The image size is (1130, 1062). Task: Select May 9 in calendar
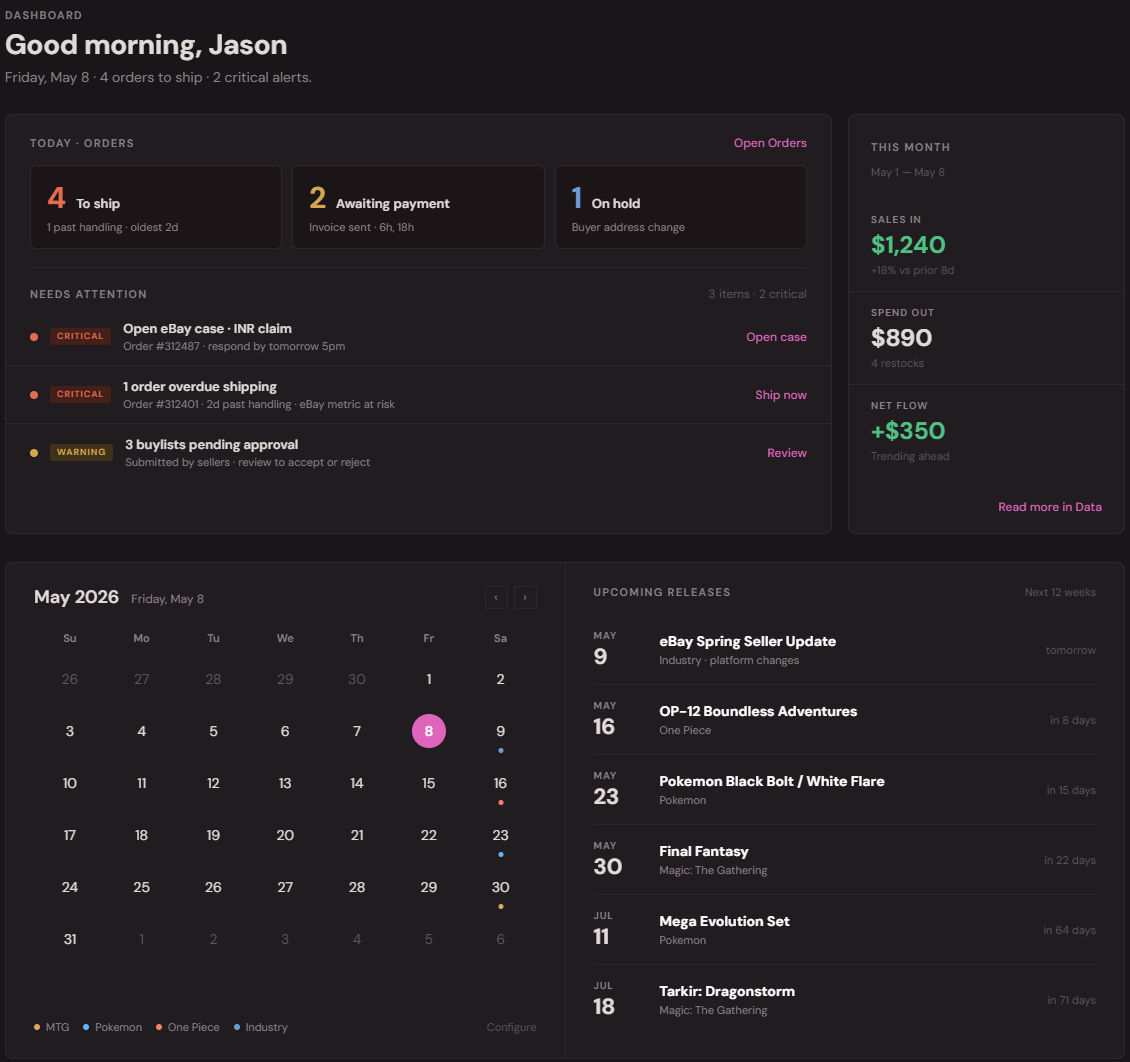[500, 731]
